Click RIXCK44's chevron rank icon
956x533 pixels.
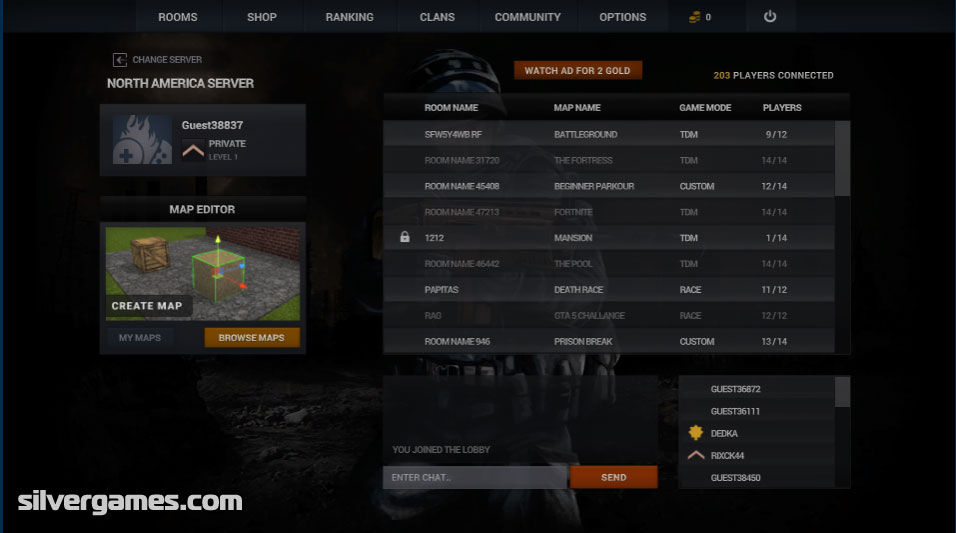click(x=696, y=456)
